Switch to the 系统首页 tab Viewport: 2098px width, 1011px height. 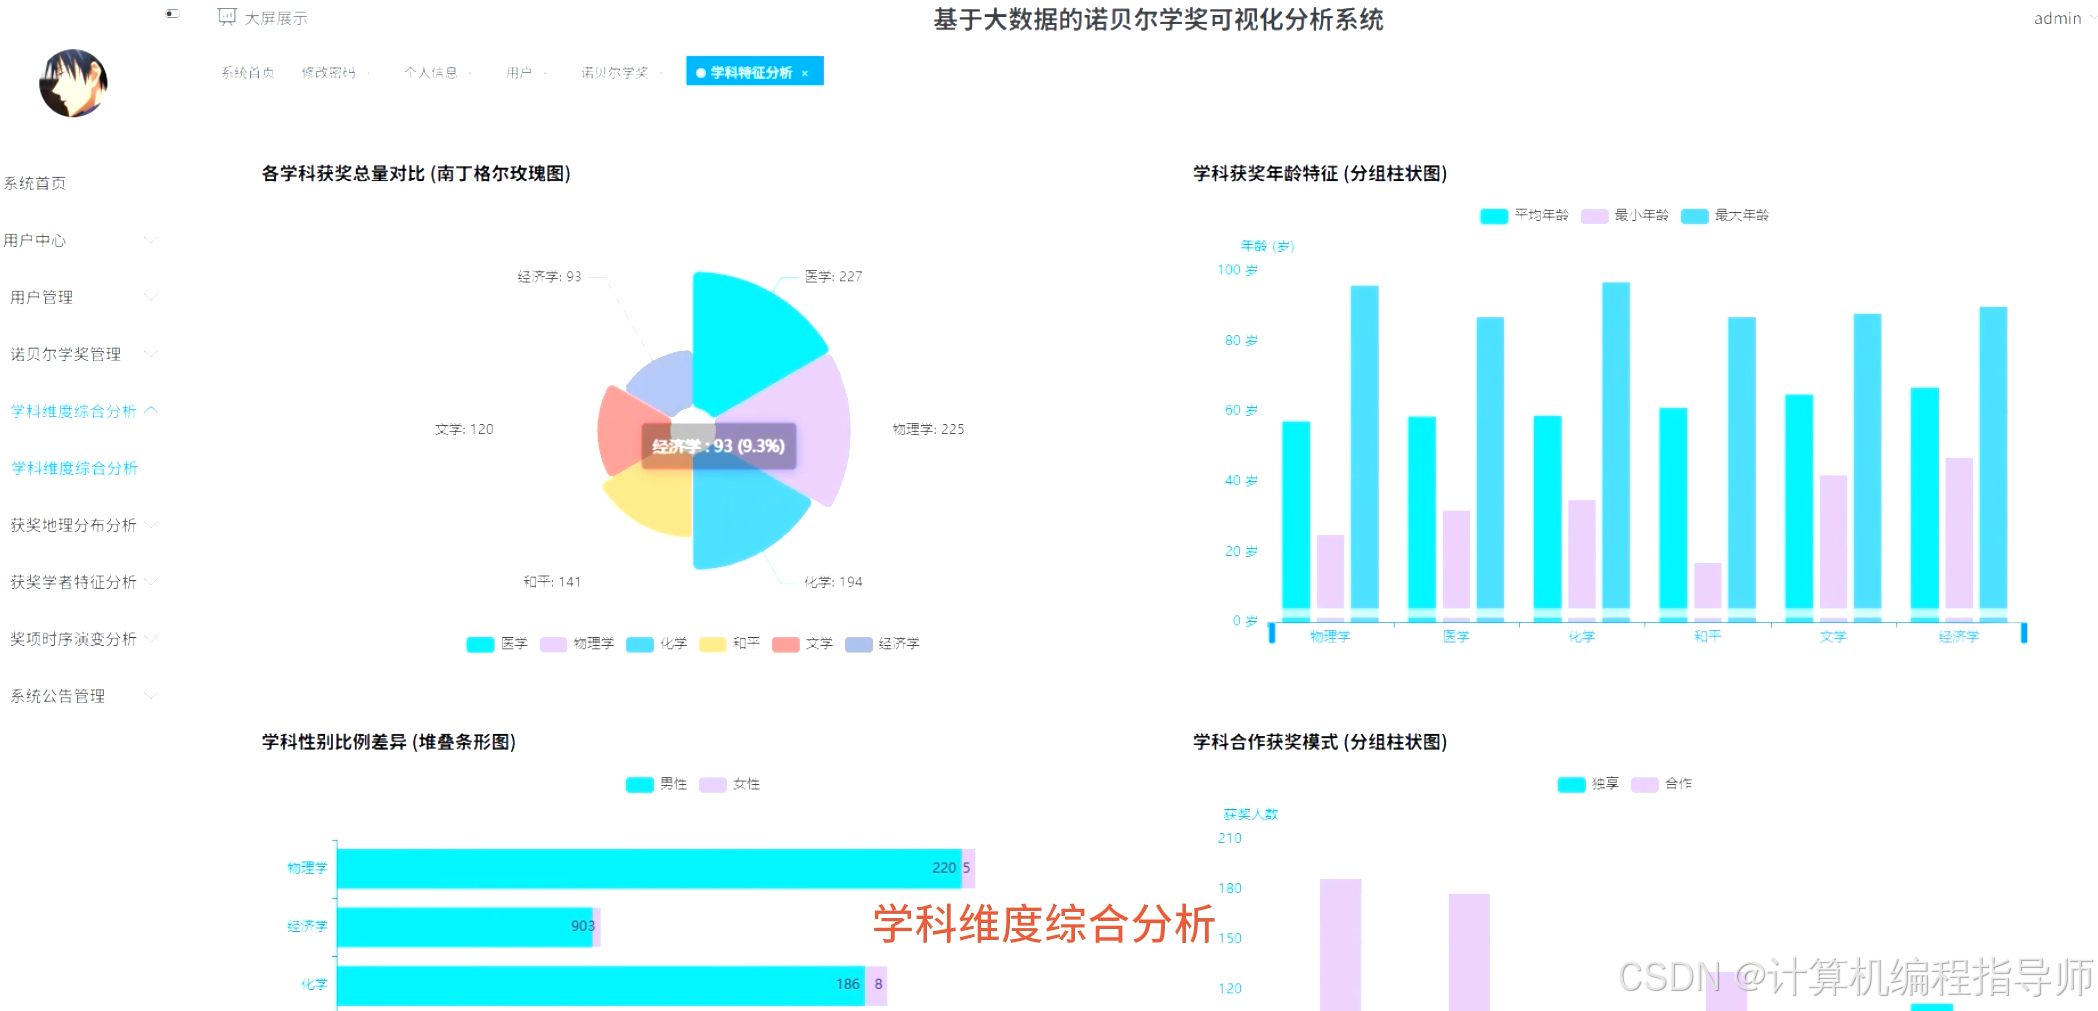247,72
